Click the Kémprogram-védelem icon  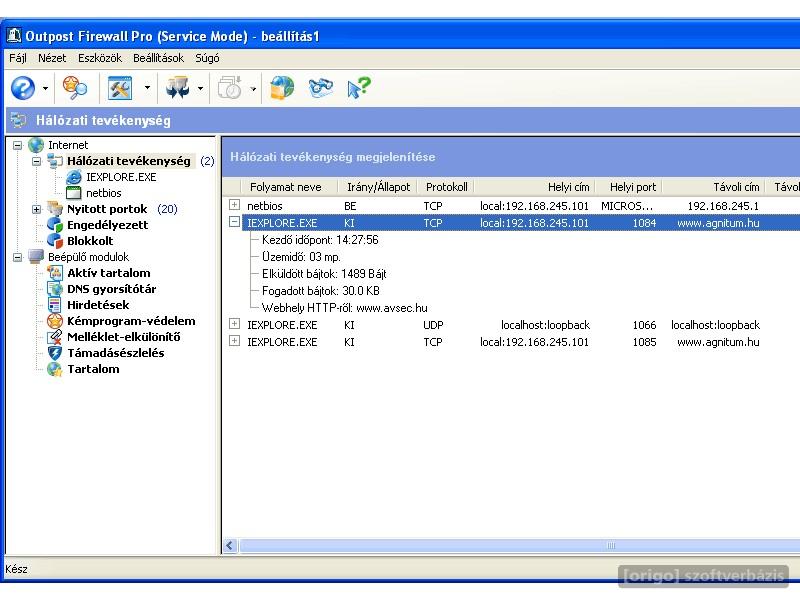55,320
